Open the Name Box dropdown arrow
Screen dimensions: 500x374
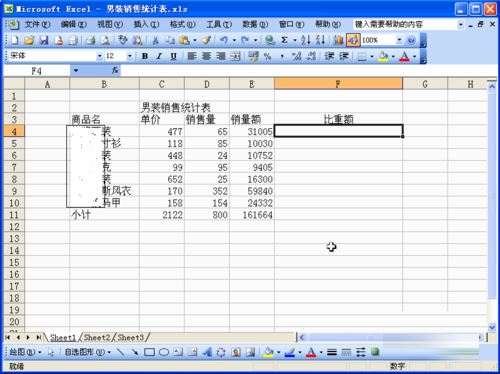[x=76, y=71]
